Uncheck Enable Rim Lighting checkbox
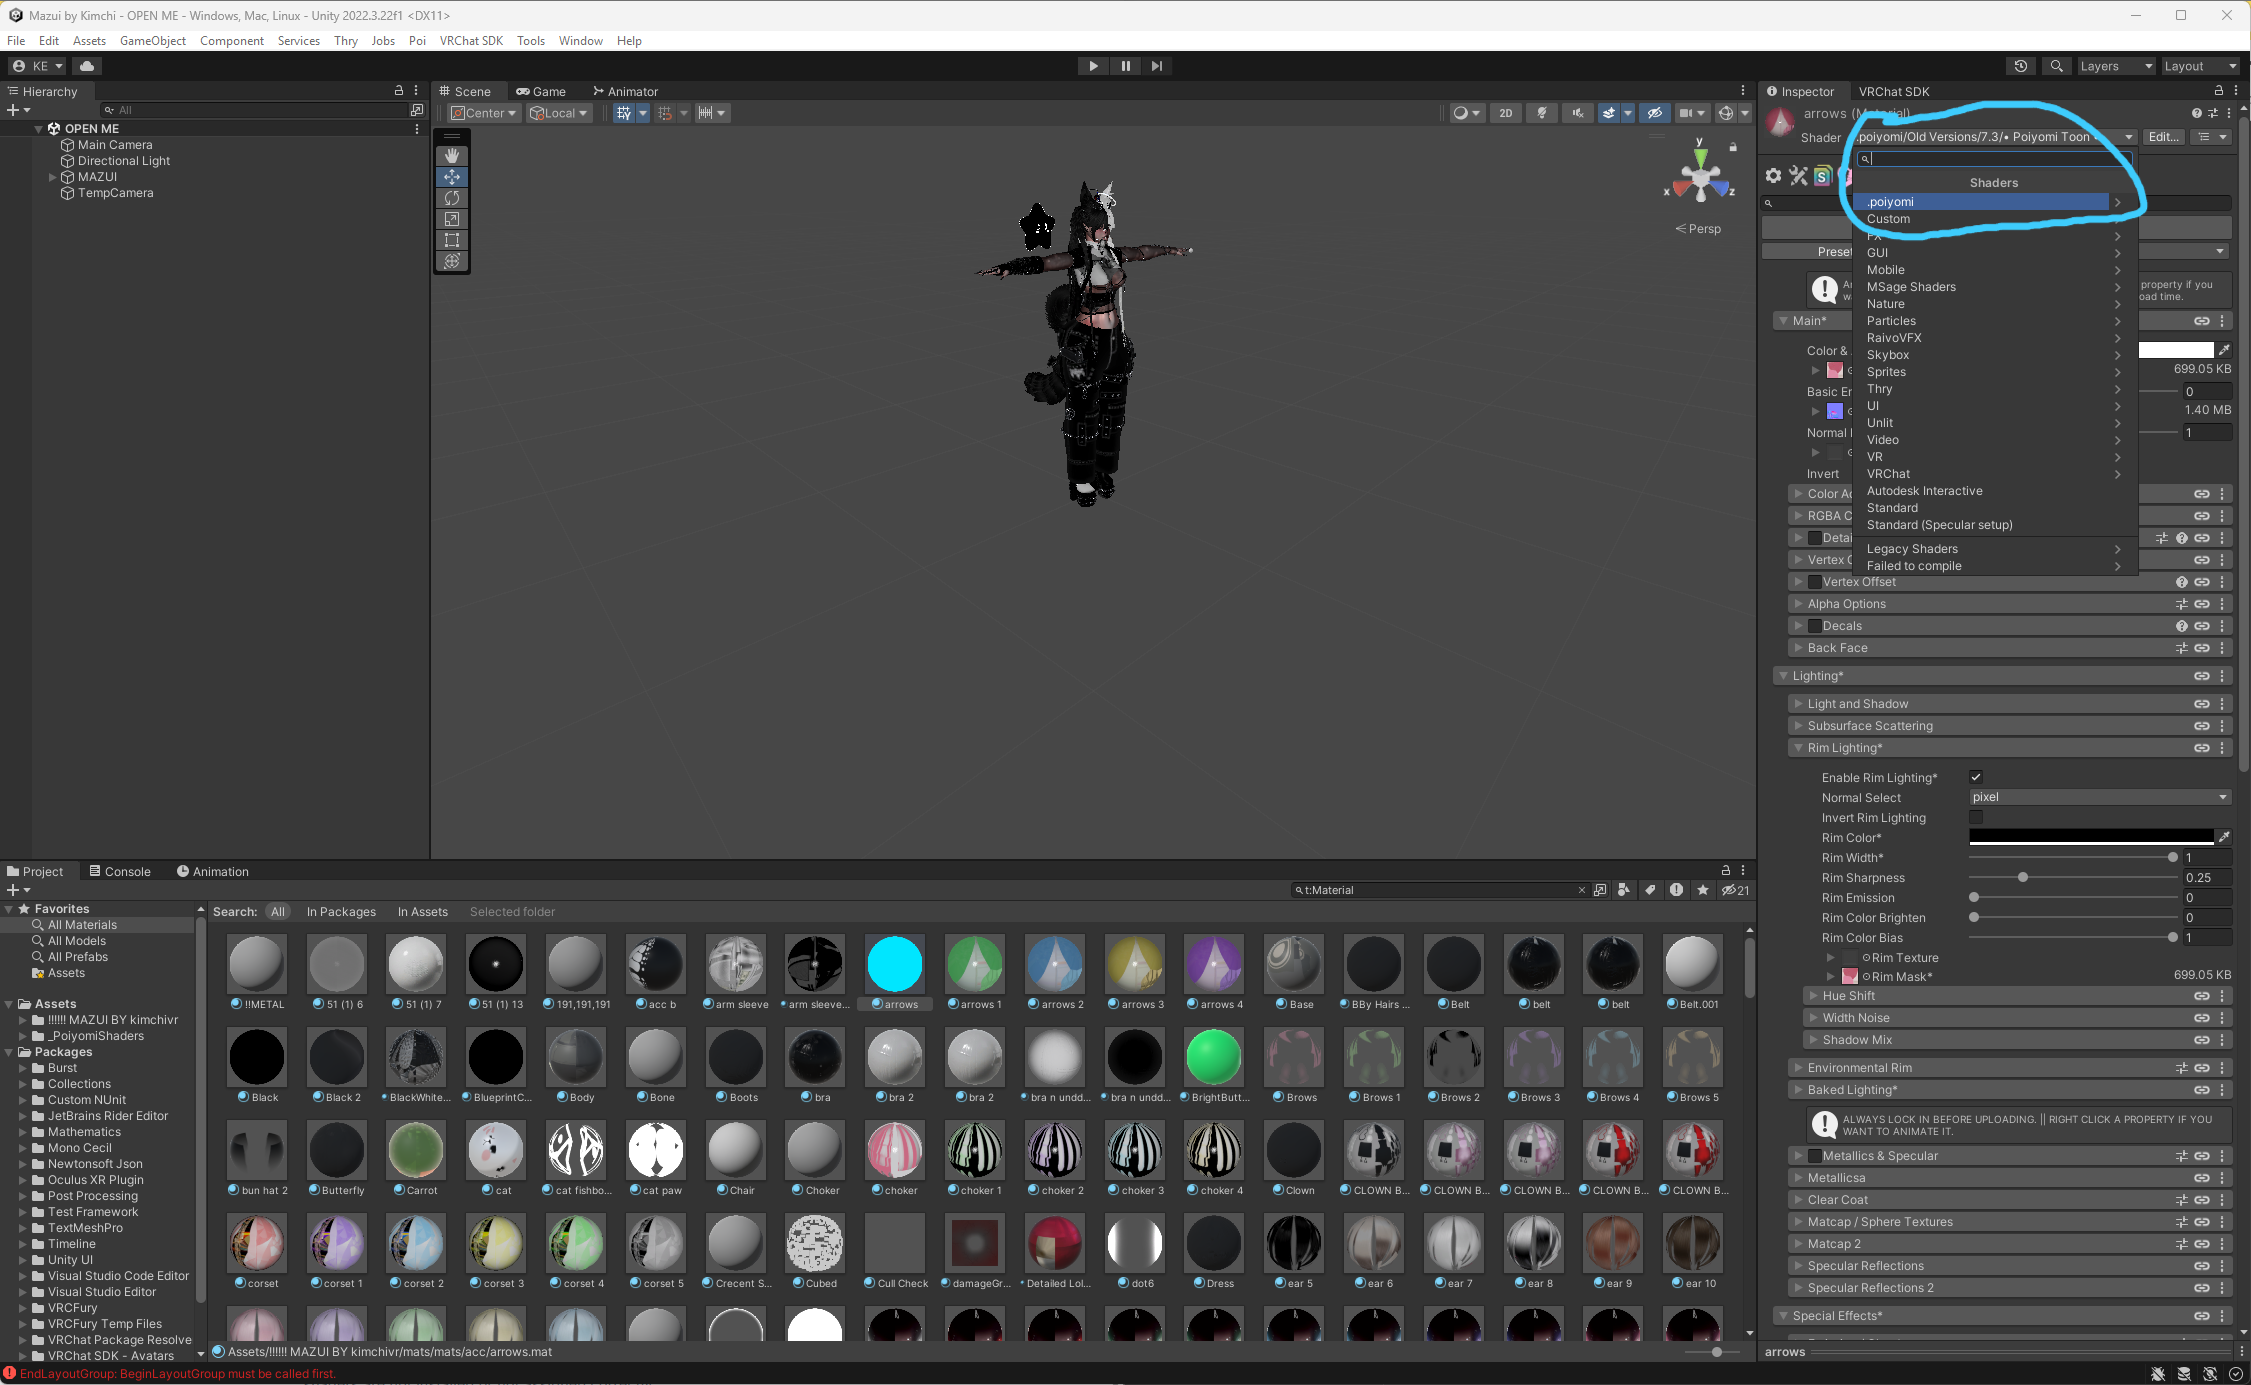 (1976, 777)
